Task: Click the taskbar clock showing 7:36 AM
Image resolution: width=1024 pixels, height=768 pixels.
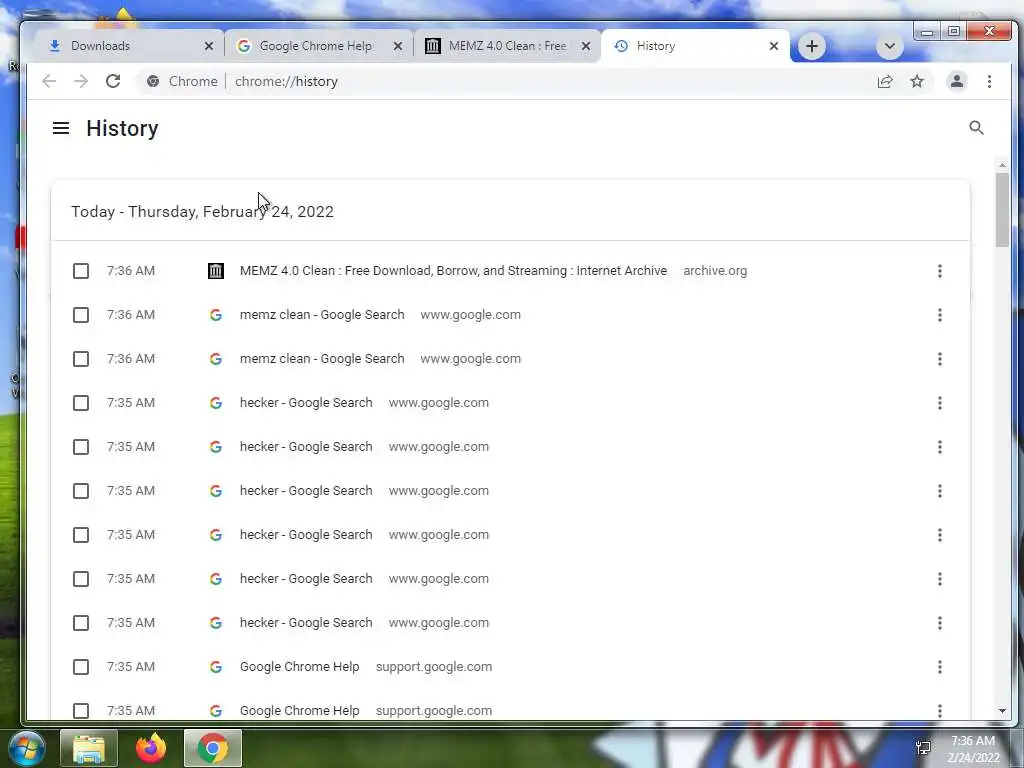Action: (973, 749)
